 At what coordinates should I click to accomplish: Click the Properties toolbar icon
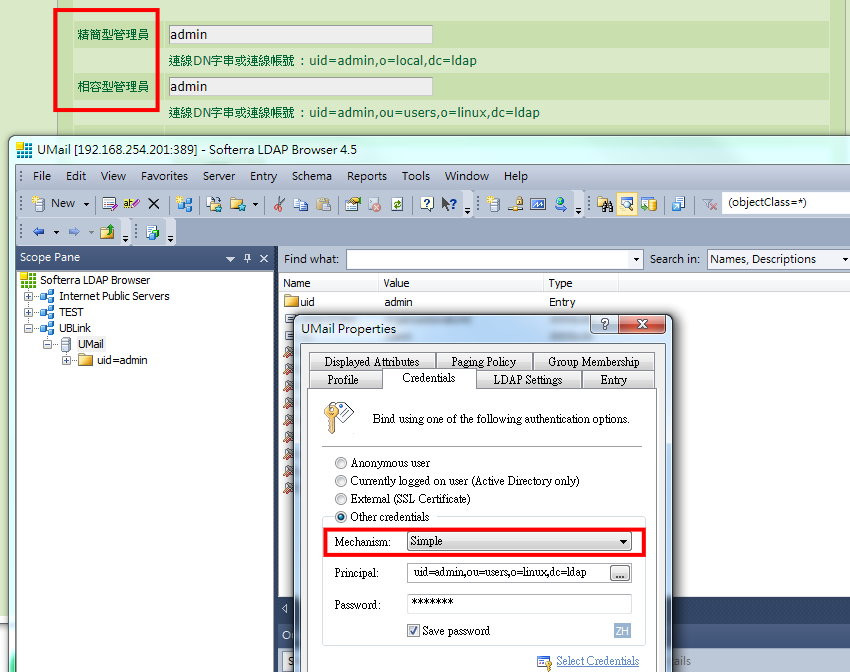point(353,204)
